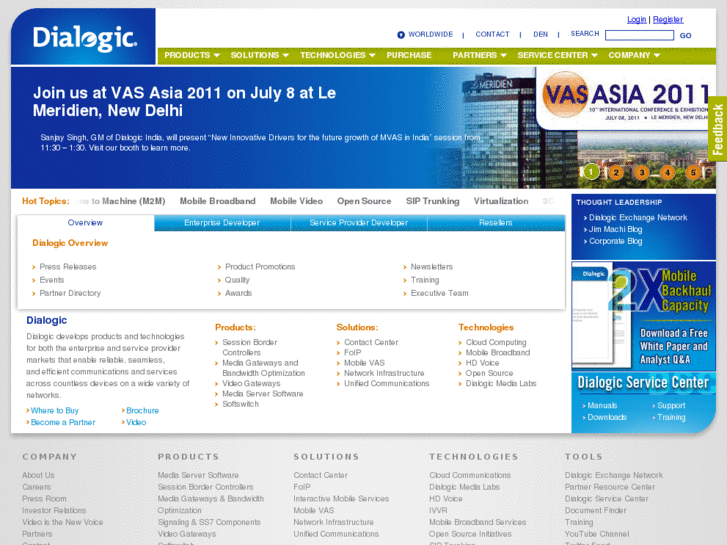
Task: Expand the Solutions dropdown menu
Action: [x=260, y=55]
